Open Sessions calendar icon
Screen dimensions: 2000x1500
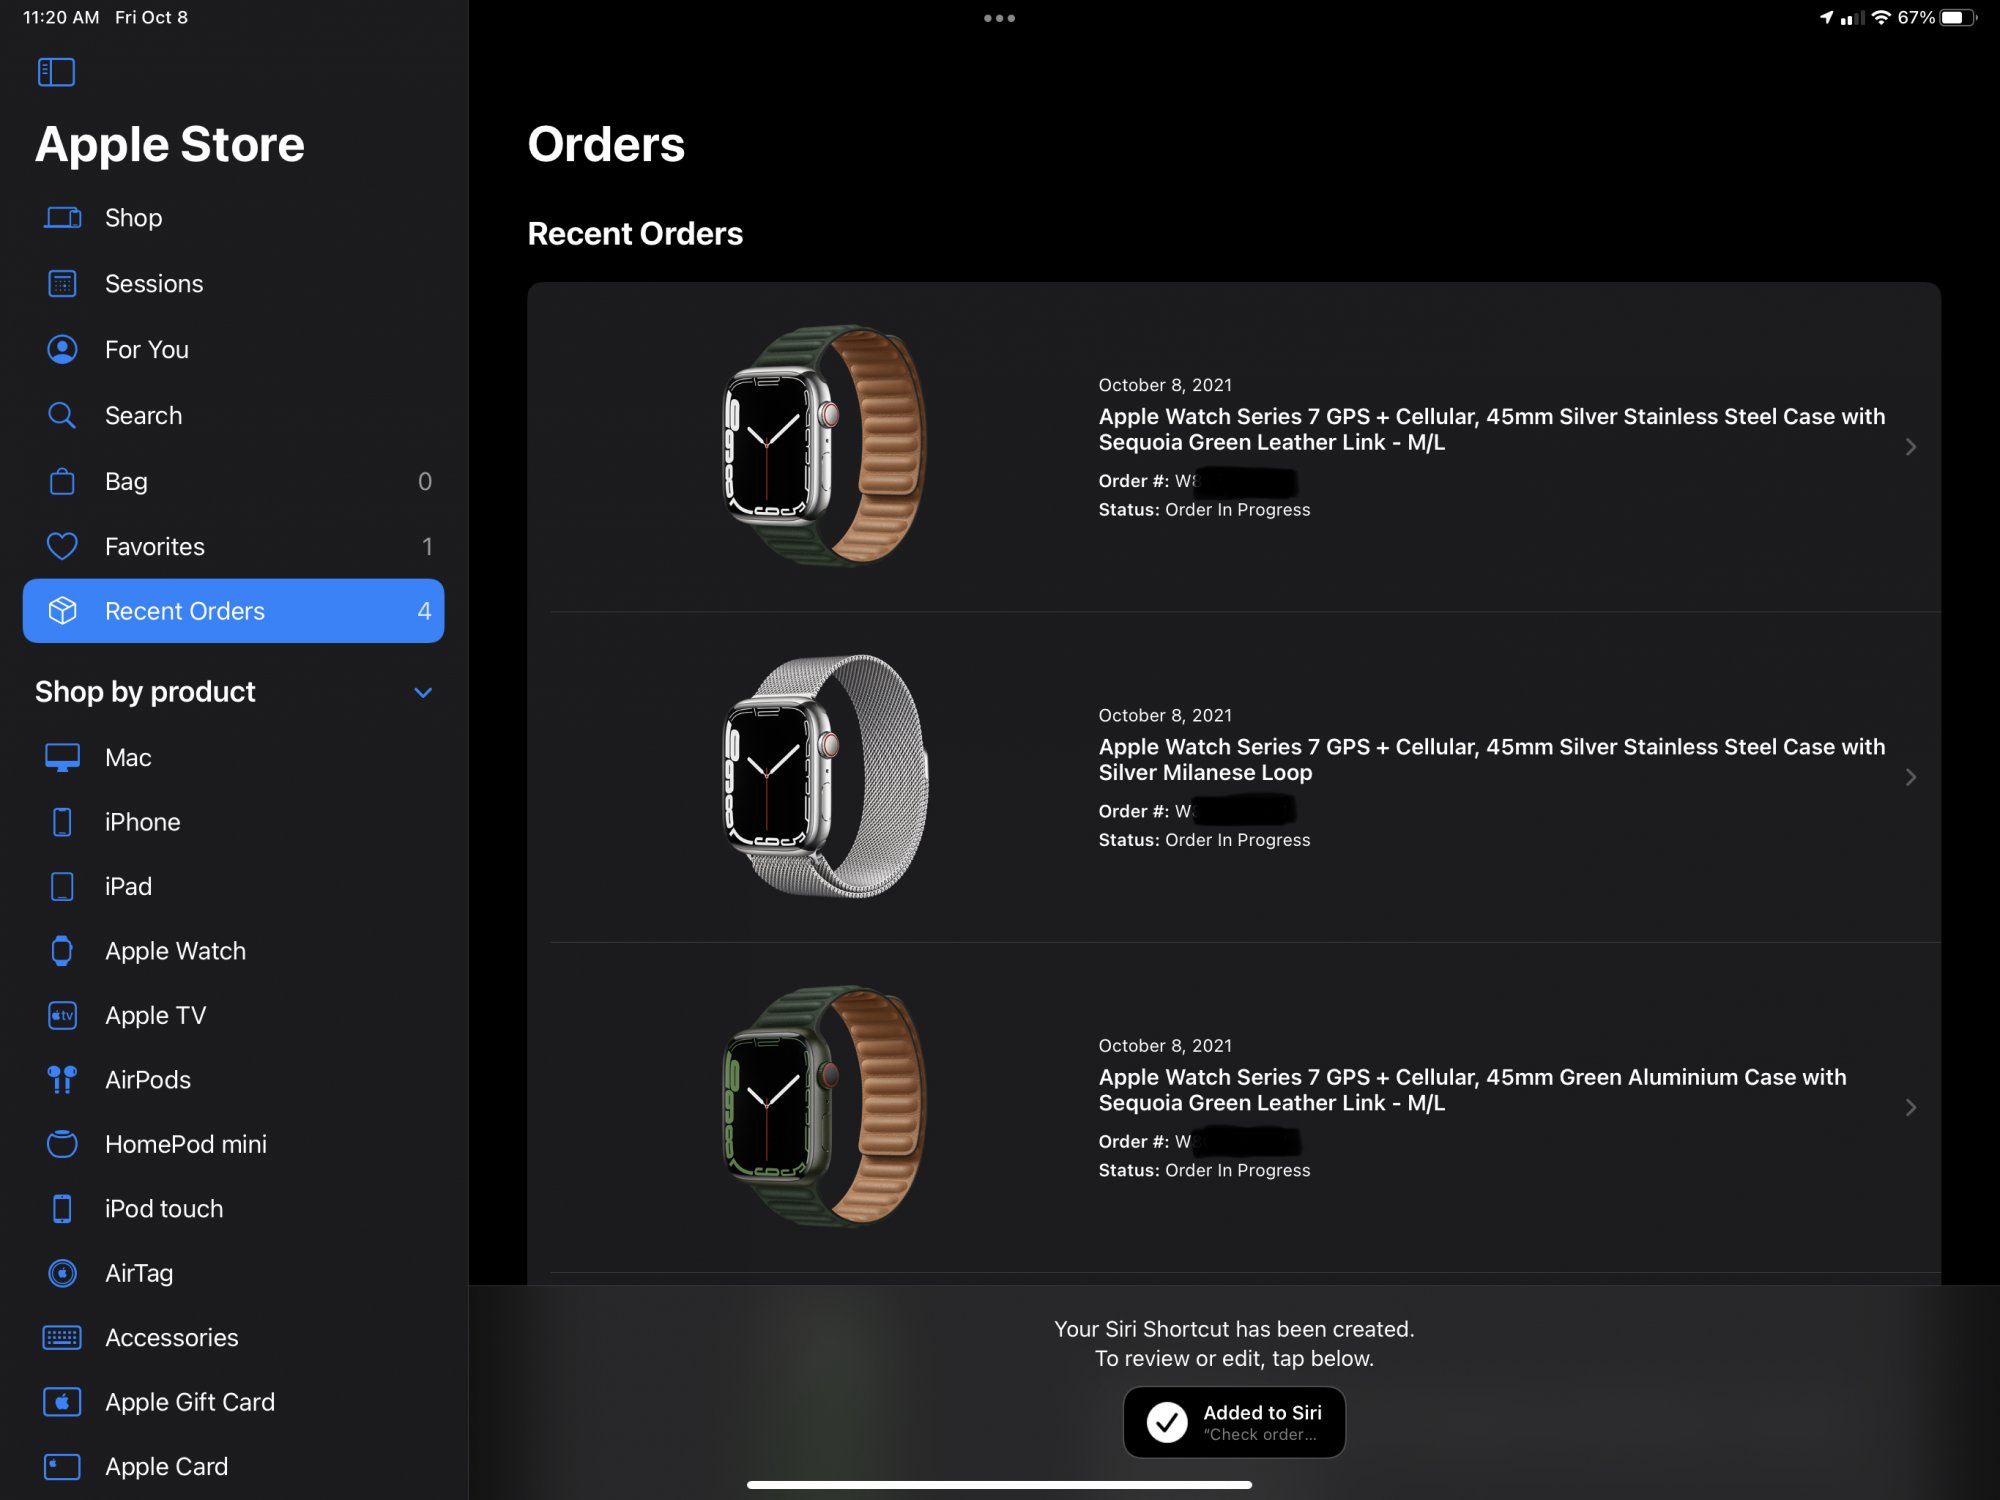62,284
